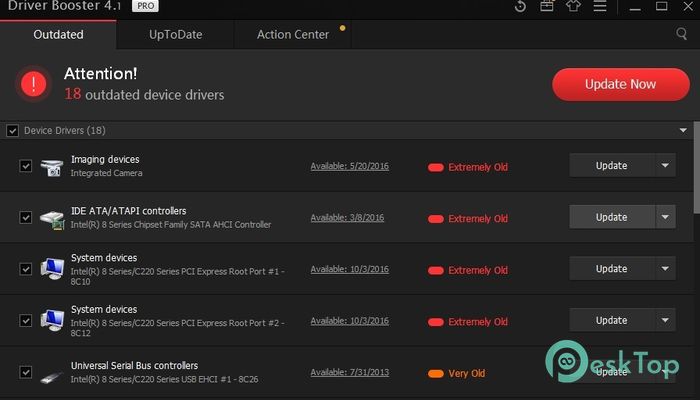Uncheck the Imaging devices checkbox
The height and width of the screenshot is (400, 700).
pyautogui.click(x=25, y=166)
